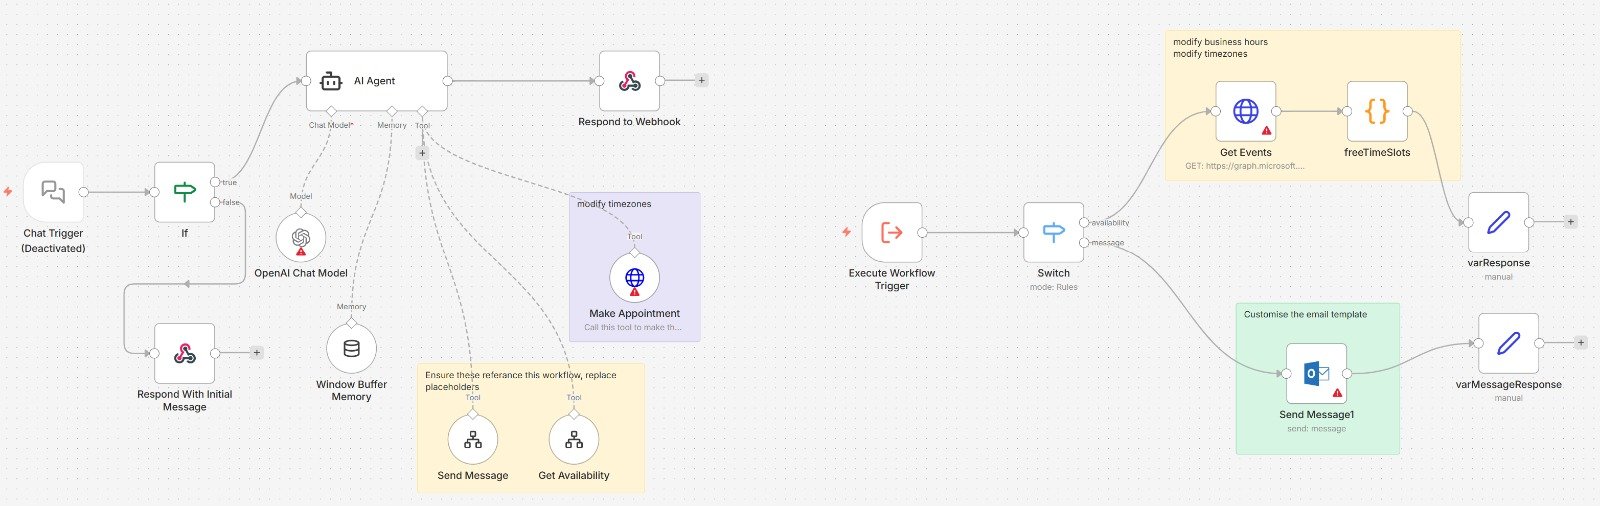
Task: Open the Get Events HTTP node
Action: (1245, 111)
